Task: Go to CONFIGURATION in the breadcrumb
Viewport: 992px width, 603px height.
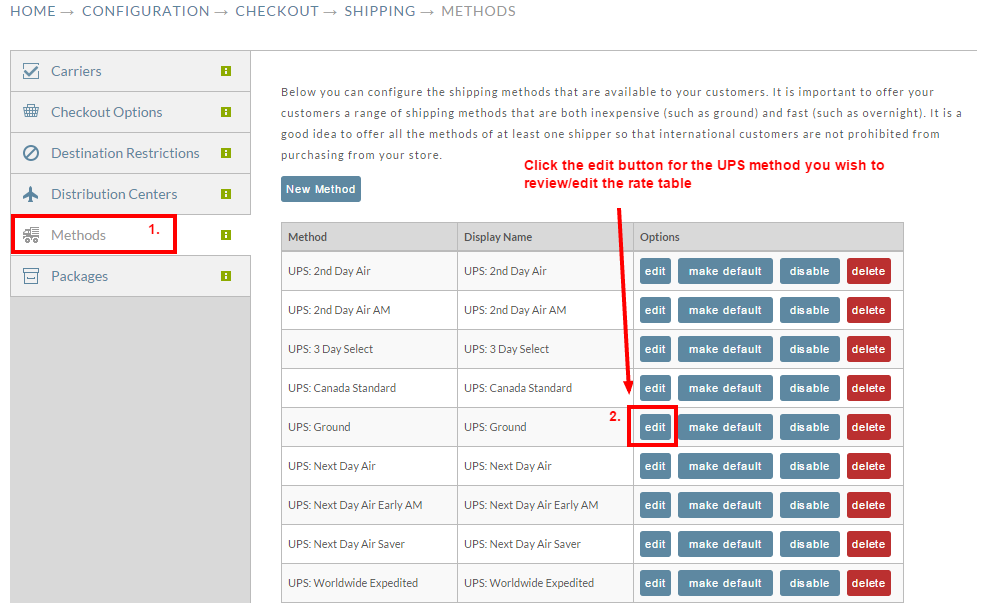Action: [146, 11]
